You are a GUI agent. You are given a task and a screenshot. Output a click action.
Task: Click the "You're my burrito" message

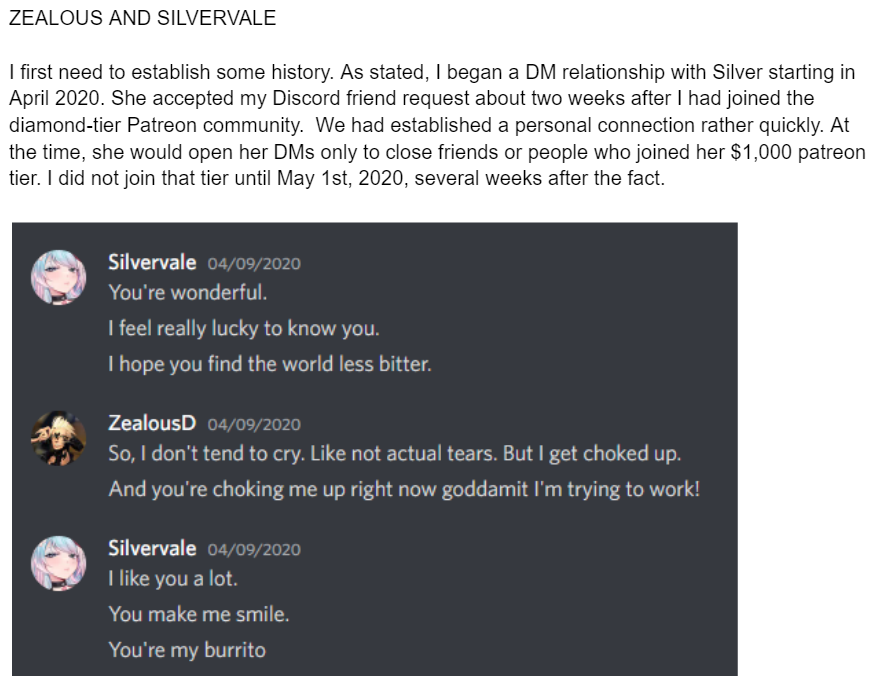[x=187, y=650]
